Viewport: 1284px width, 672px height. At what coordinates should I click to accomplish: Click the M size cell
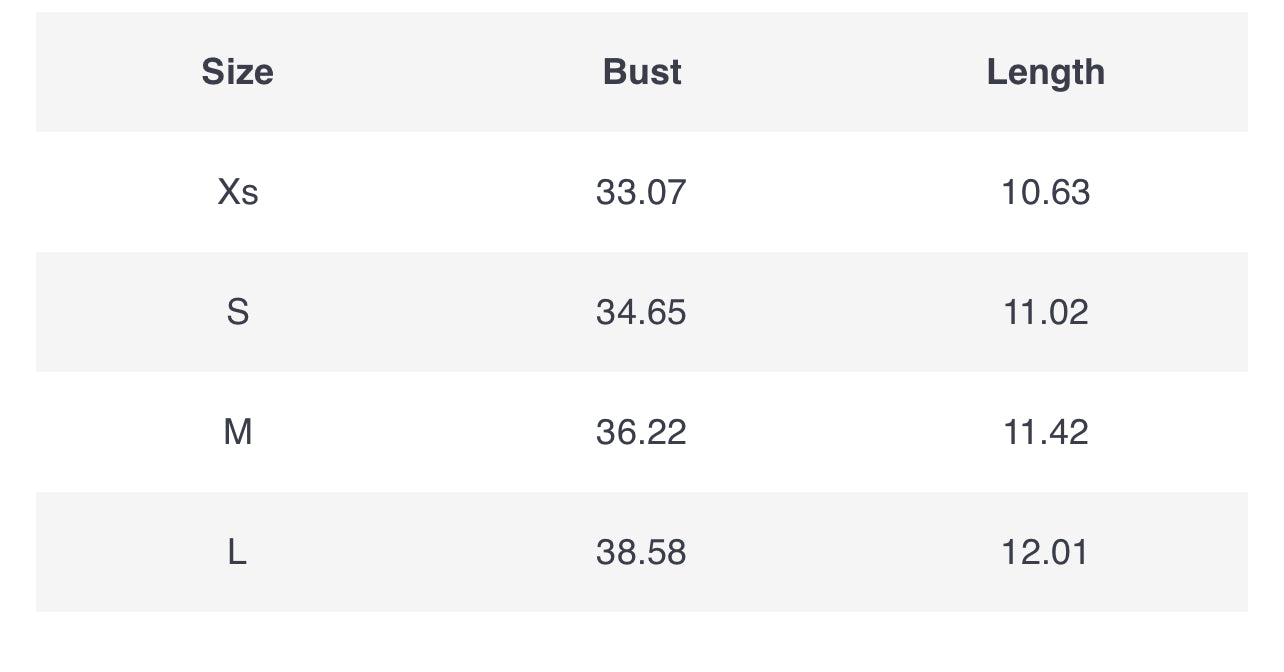(x=238, y=432)
